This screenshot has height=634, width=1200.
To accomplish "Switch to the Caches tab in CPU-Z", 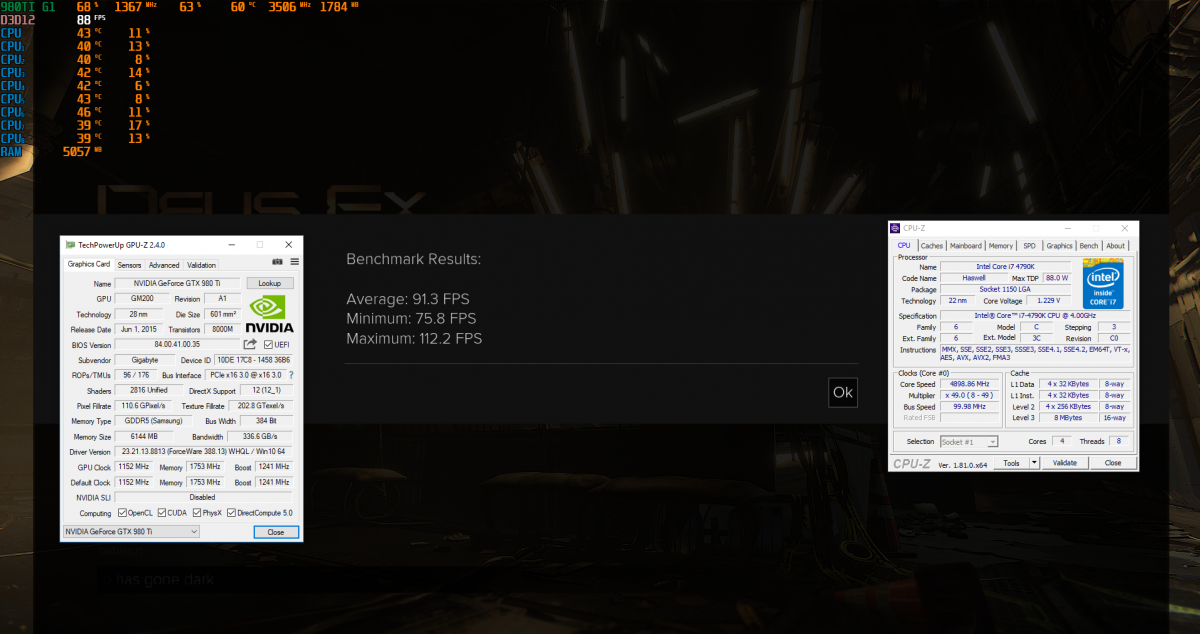I will (x=932, y=245).
